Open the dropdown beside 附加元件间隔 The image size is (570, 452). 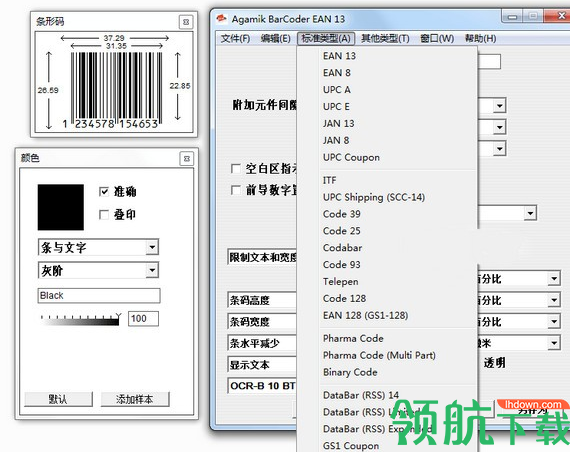point(500,106)
